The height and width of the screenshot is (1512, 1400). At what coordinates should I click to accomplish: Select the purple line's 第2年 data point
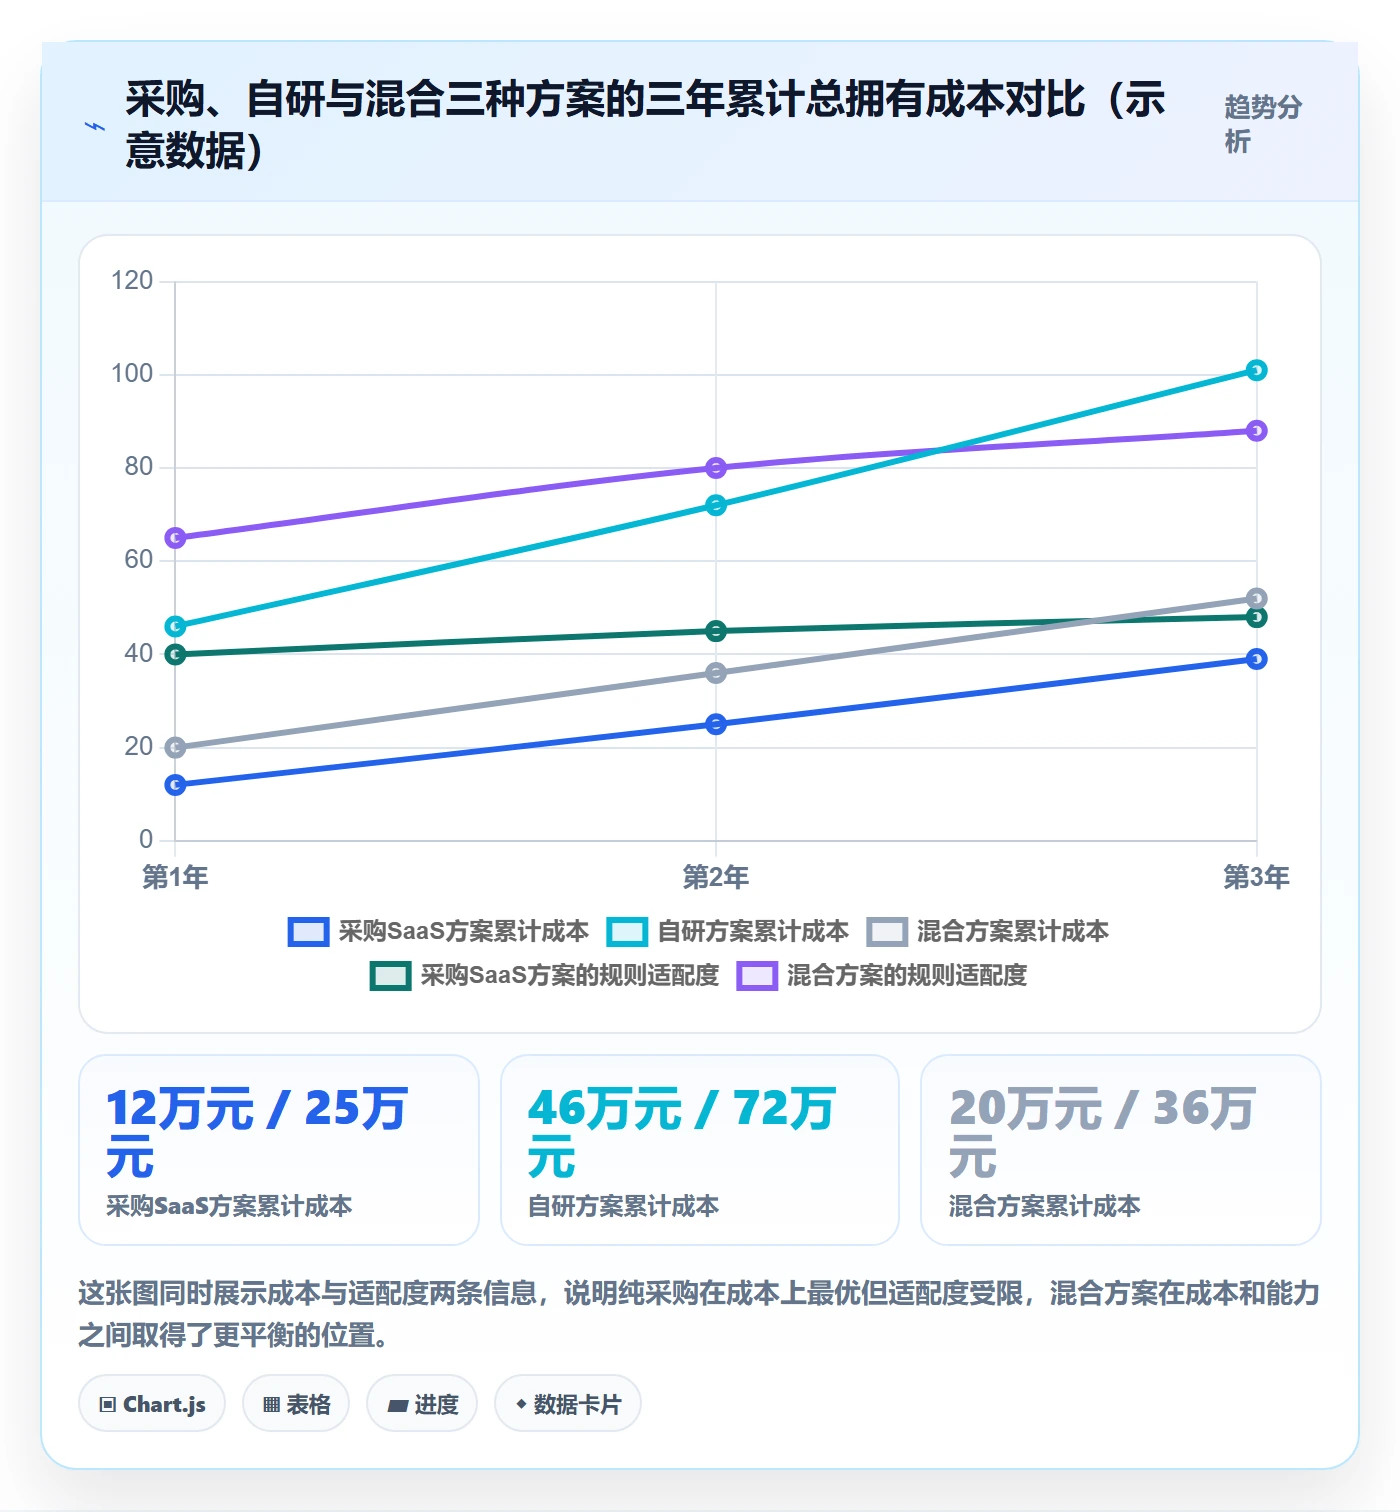[716, 468]
